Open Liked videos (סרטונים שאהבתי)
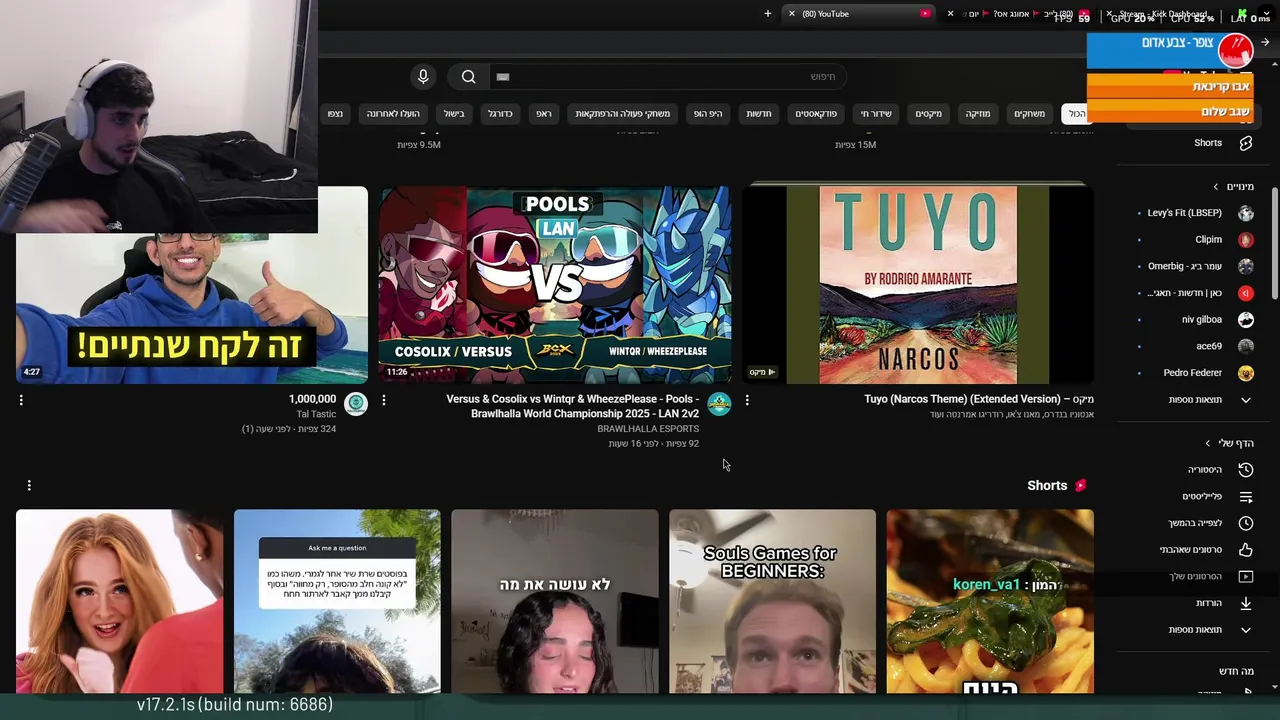Screen dimensions: 1280x720 1205,550
